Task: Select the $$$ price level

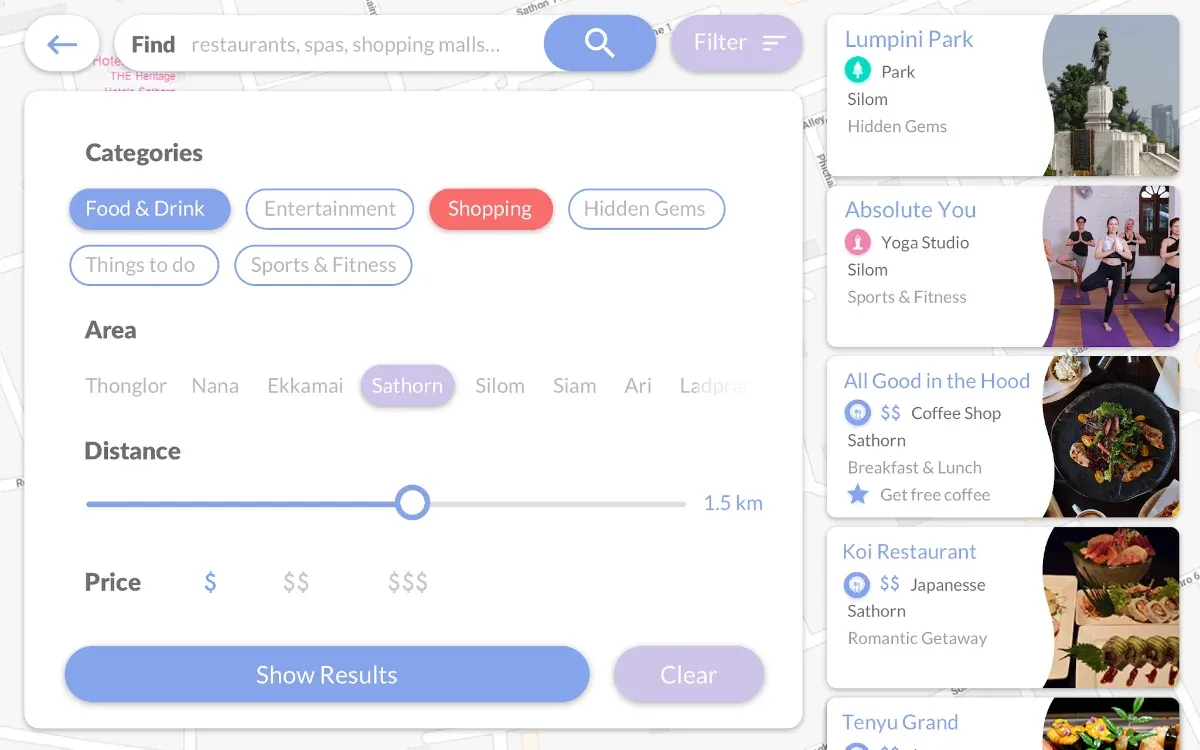Action: coord(408,582)
